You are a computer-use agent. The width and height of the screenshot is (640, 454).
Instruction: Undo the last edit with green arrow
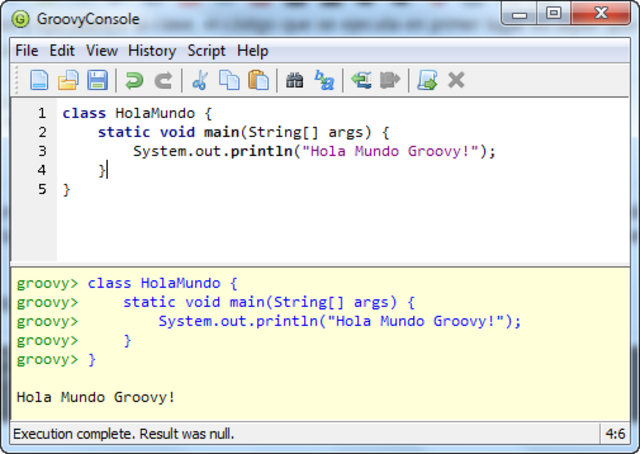point(134,80)
